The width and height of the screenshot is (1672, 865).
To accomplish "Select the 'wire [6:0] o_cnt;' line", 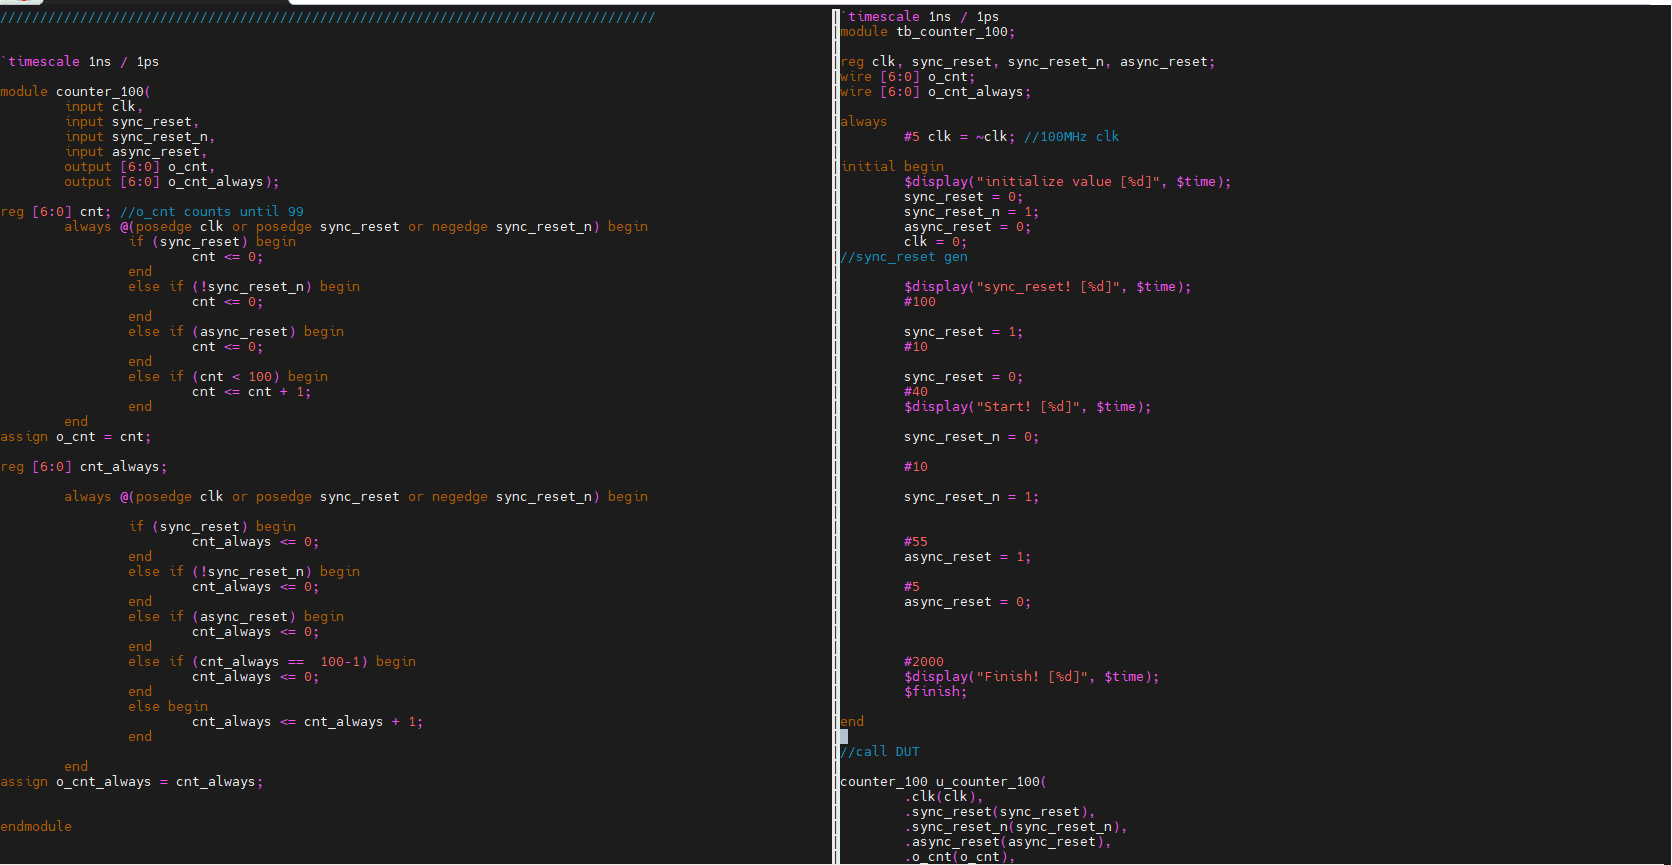I will coord(908,77).
